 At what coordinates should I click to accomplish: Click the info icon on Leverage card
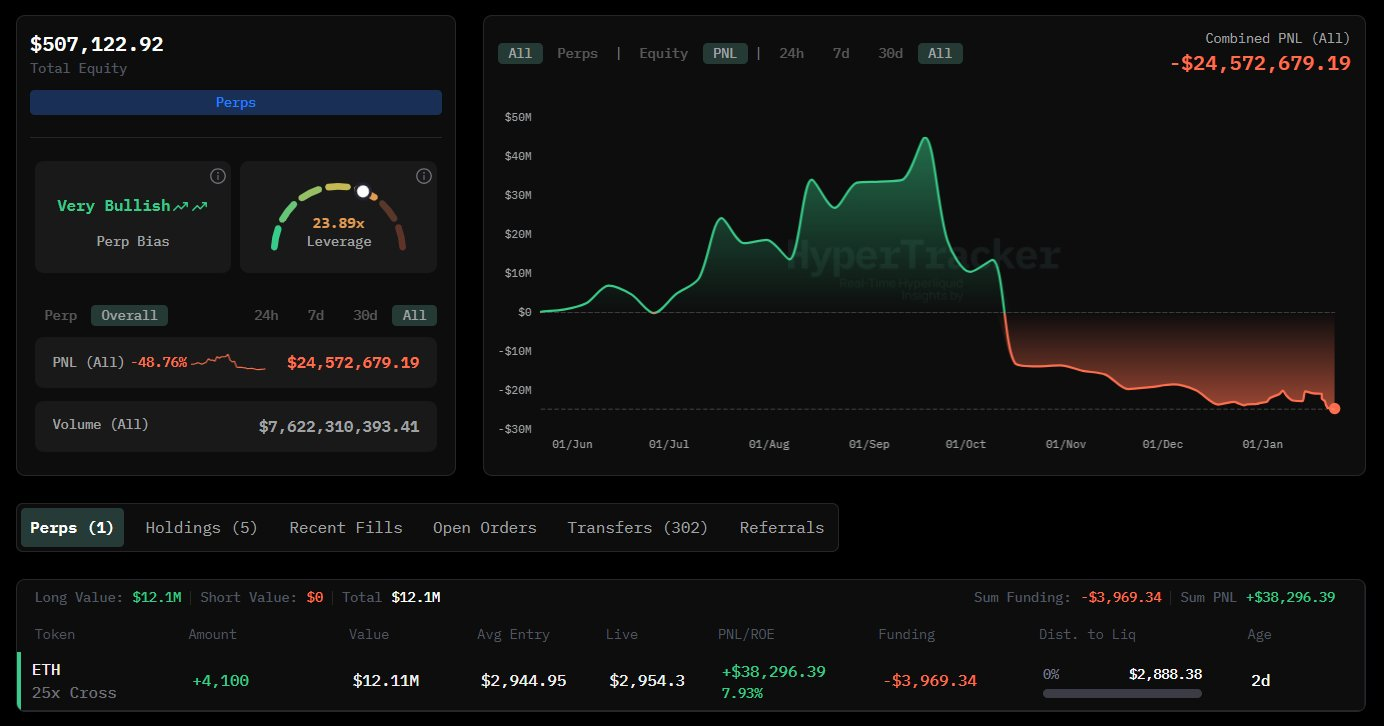(424, 176)
